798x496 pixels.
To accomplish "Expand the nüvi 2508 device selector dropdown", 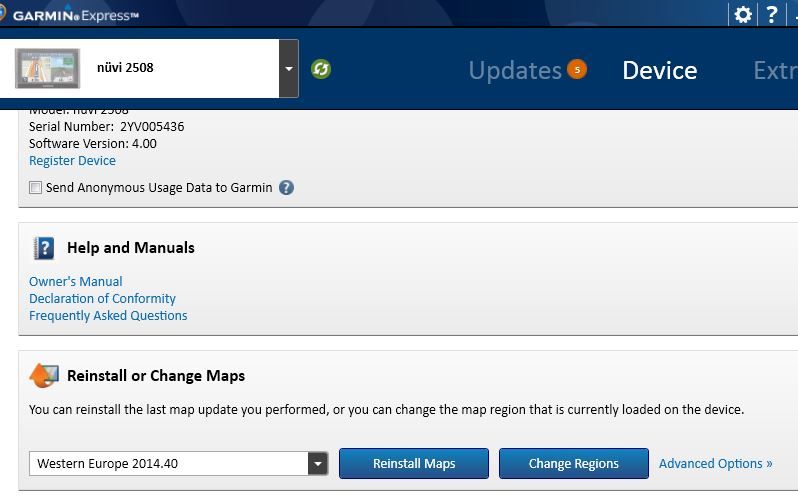I will point(289,68).
